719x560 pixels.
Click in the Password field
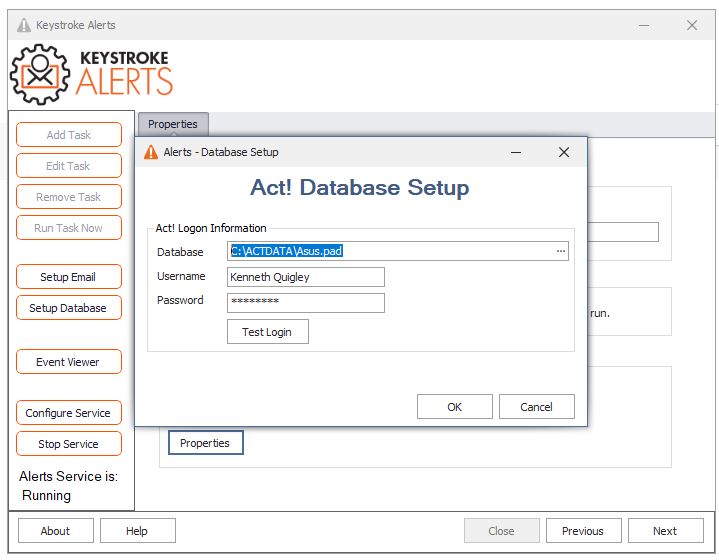306,303
